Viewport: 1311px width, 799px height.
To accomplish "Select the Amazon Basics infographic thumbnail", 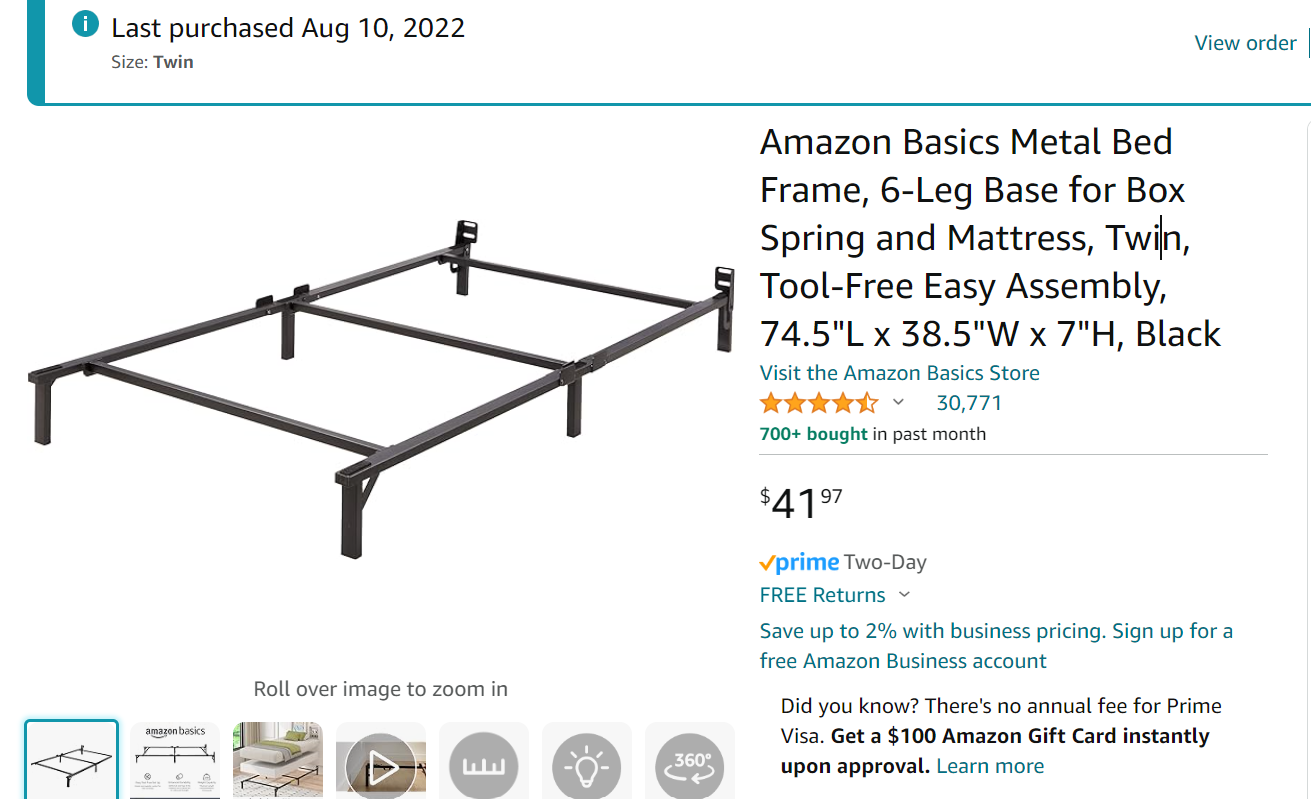I will click(175, 762).
